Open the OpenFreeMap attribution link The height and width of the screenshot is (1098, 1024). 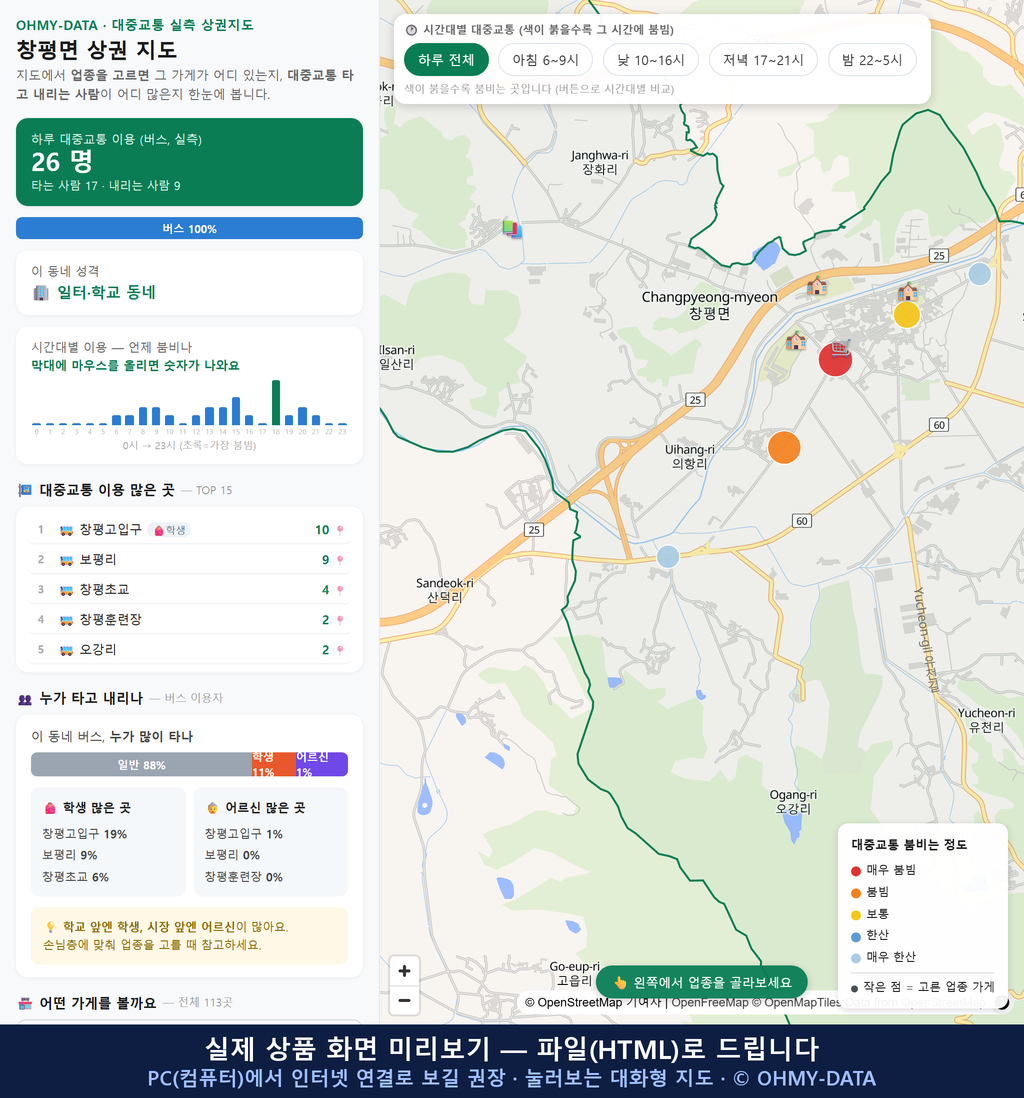710,1003
